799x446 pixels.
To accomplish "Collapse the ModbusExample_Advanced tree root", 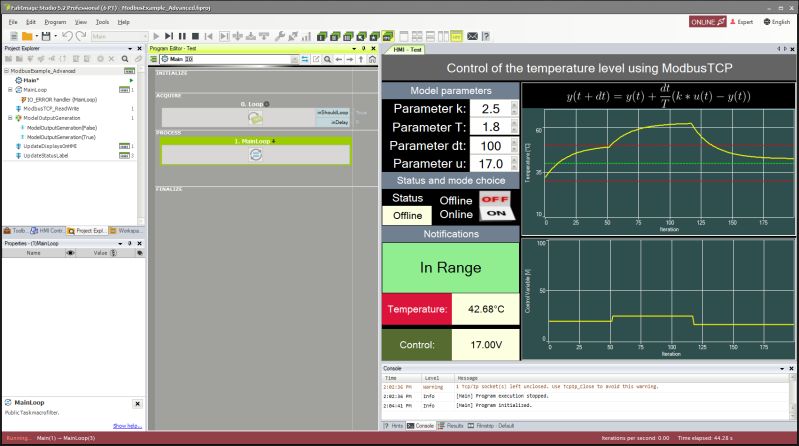I will 7,71.
